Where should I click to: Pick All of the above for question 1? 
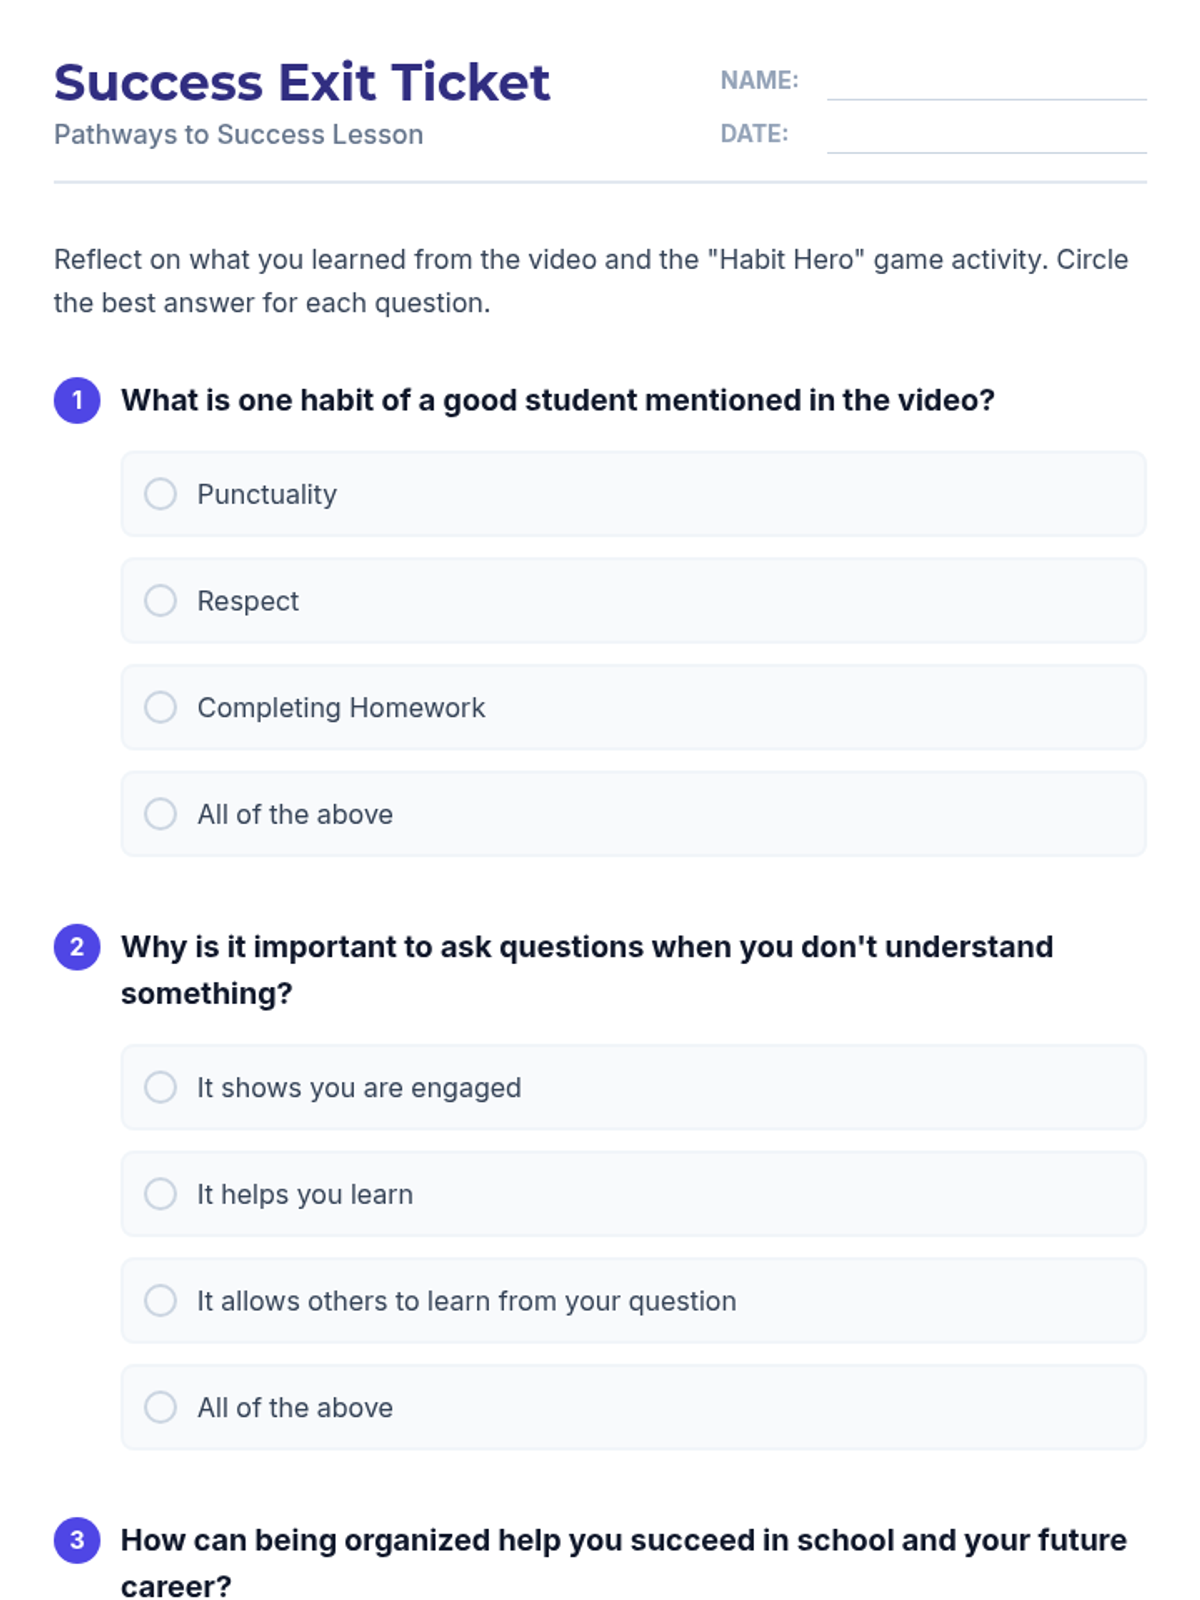tap(160, 814)
